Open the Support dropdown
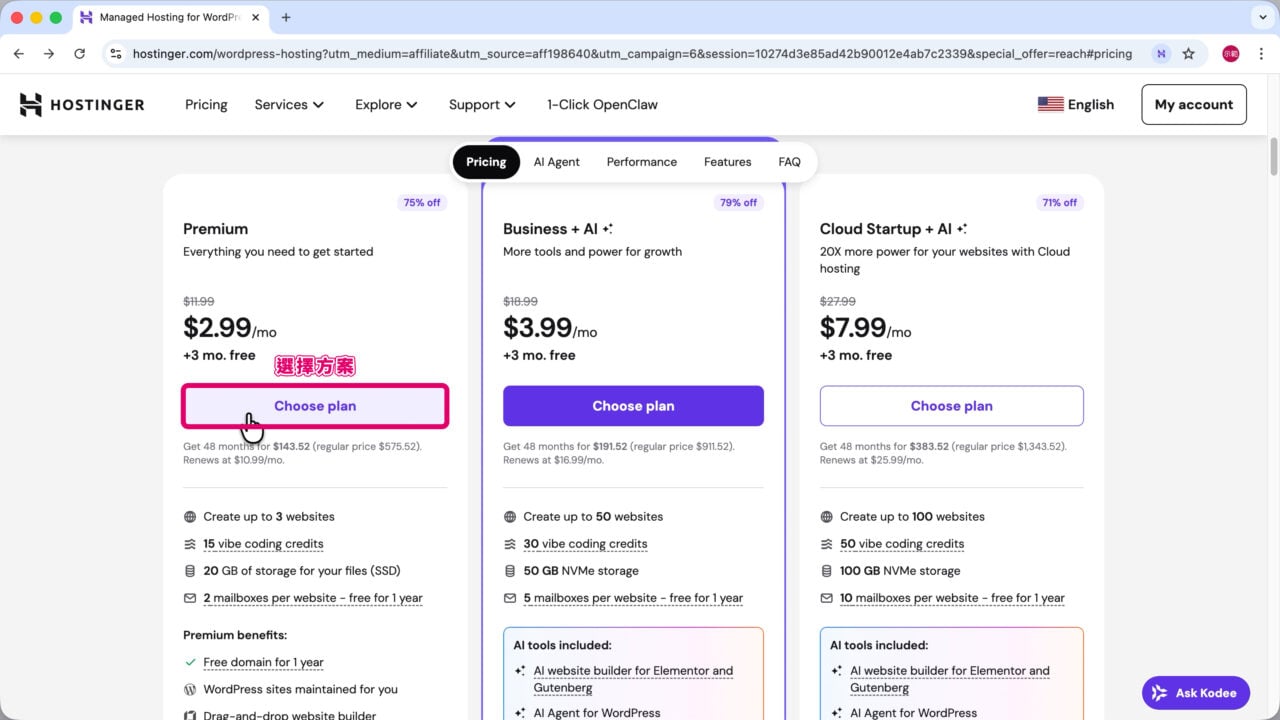The width and height of the screenshot is (1280, 720). point(482,104)
